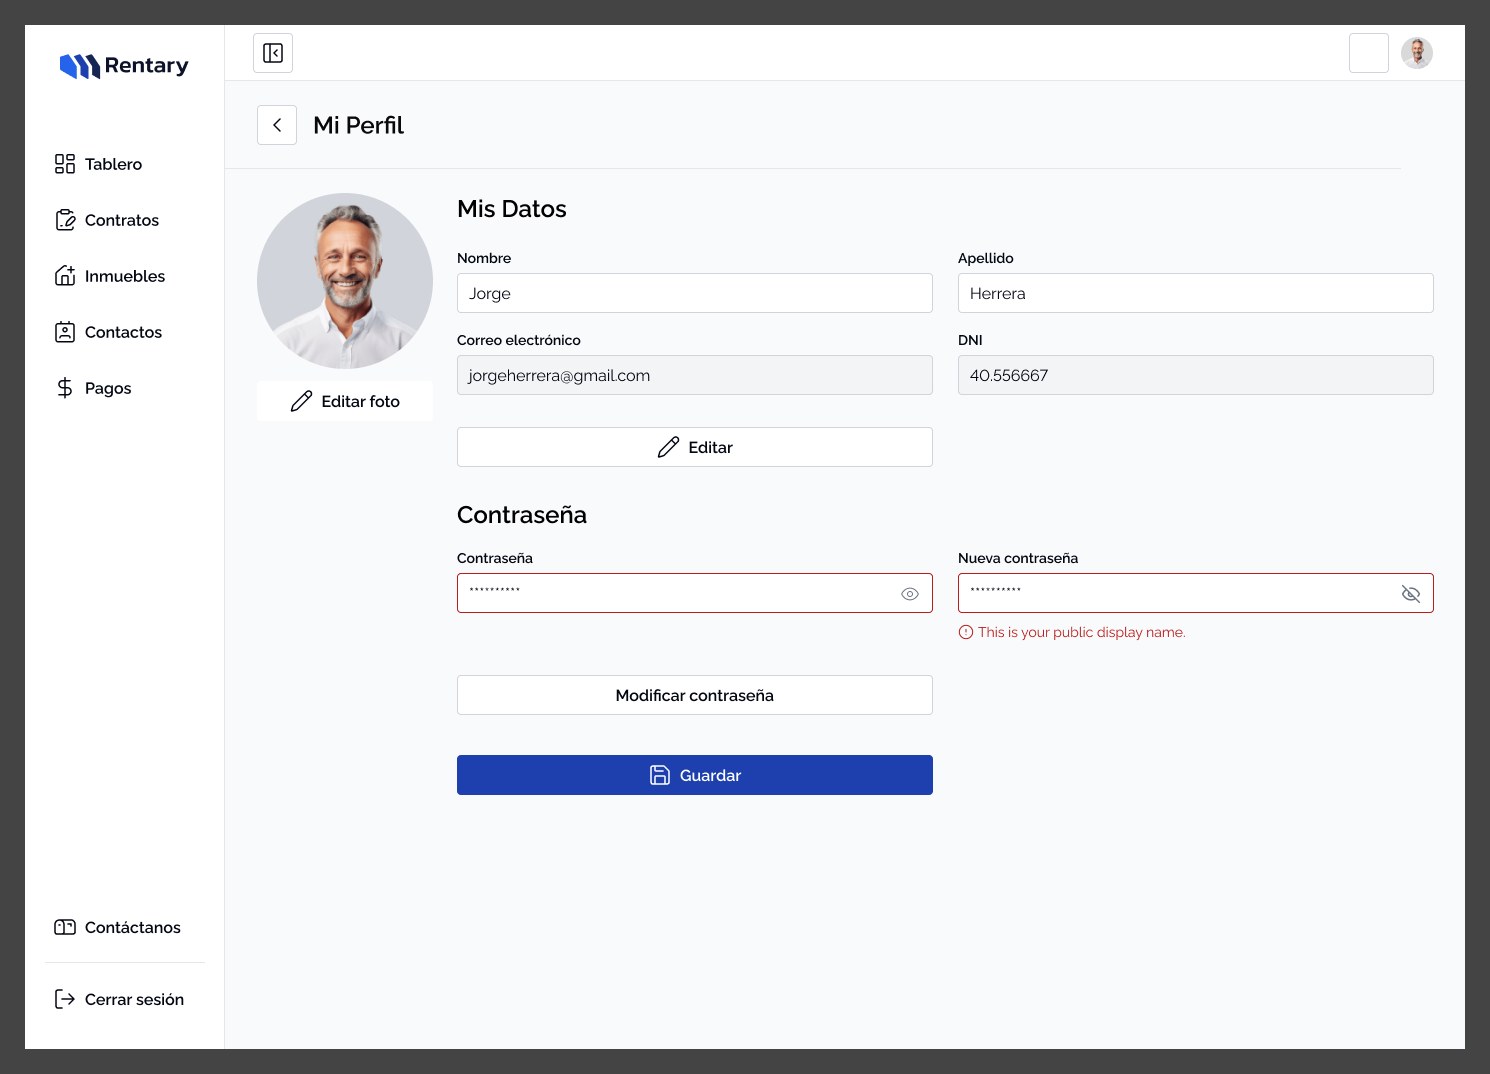This screenshot has width=1490, height=1074.
Task: Toggle crossed-eye icon in Nueva contraseña field
Action: [1411, 594]
